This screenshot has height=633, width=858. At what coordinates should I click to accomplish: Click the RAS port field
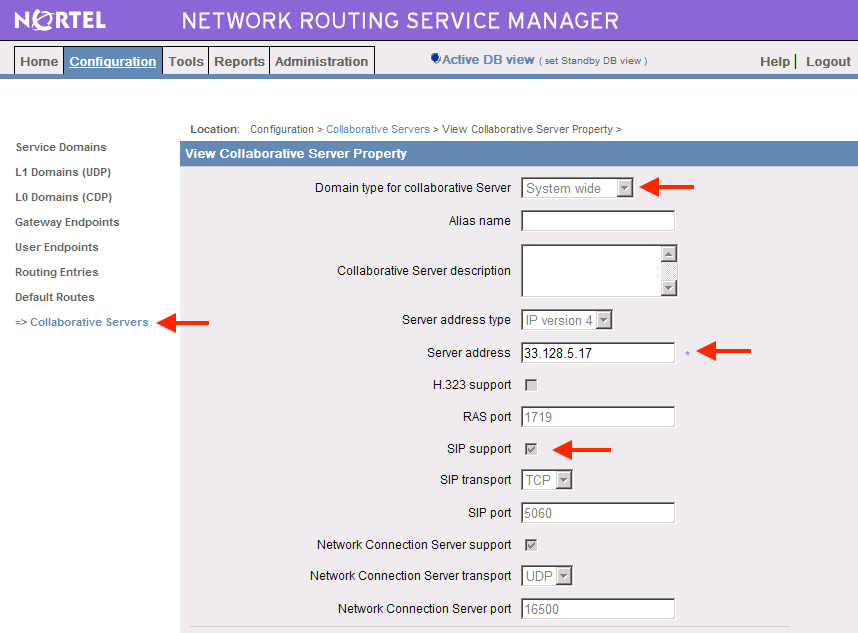(598, 417)
